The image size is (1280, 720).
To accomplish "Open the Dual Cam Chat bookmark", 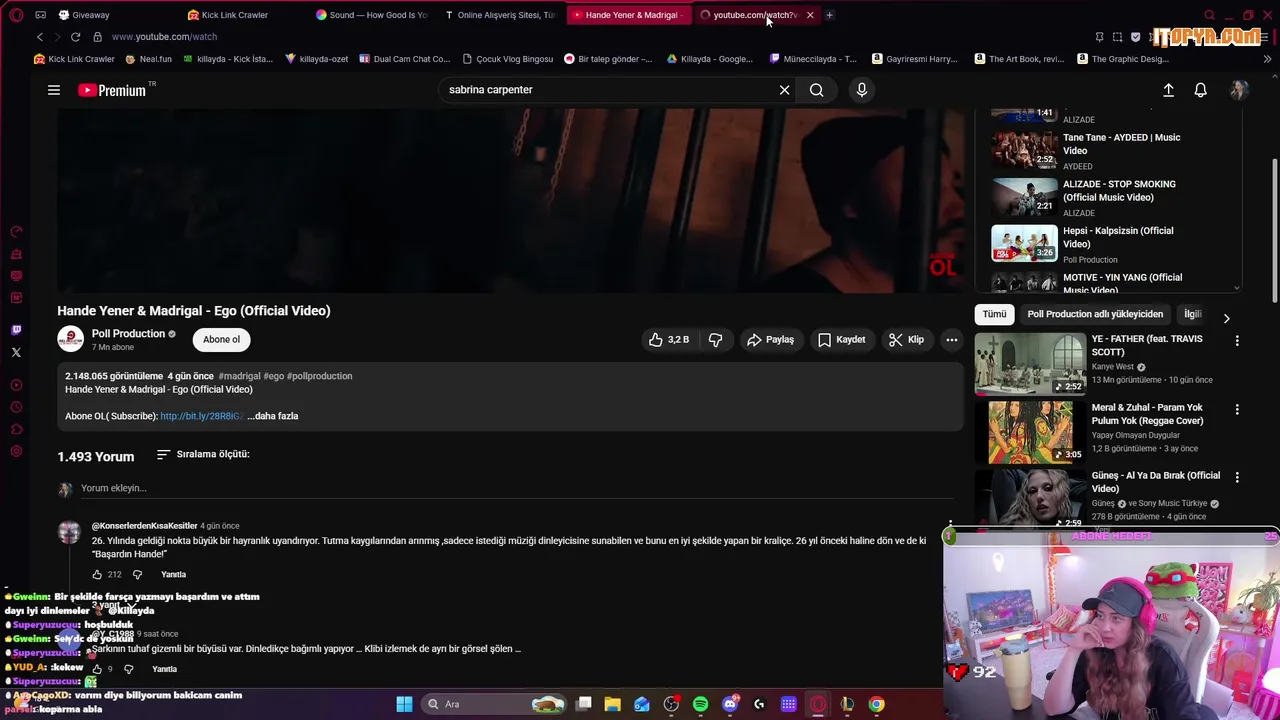I will coord(404,59).
